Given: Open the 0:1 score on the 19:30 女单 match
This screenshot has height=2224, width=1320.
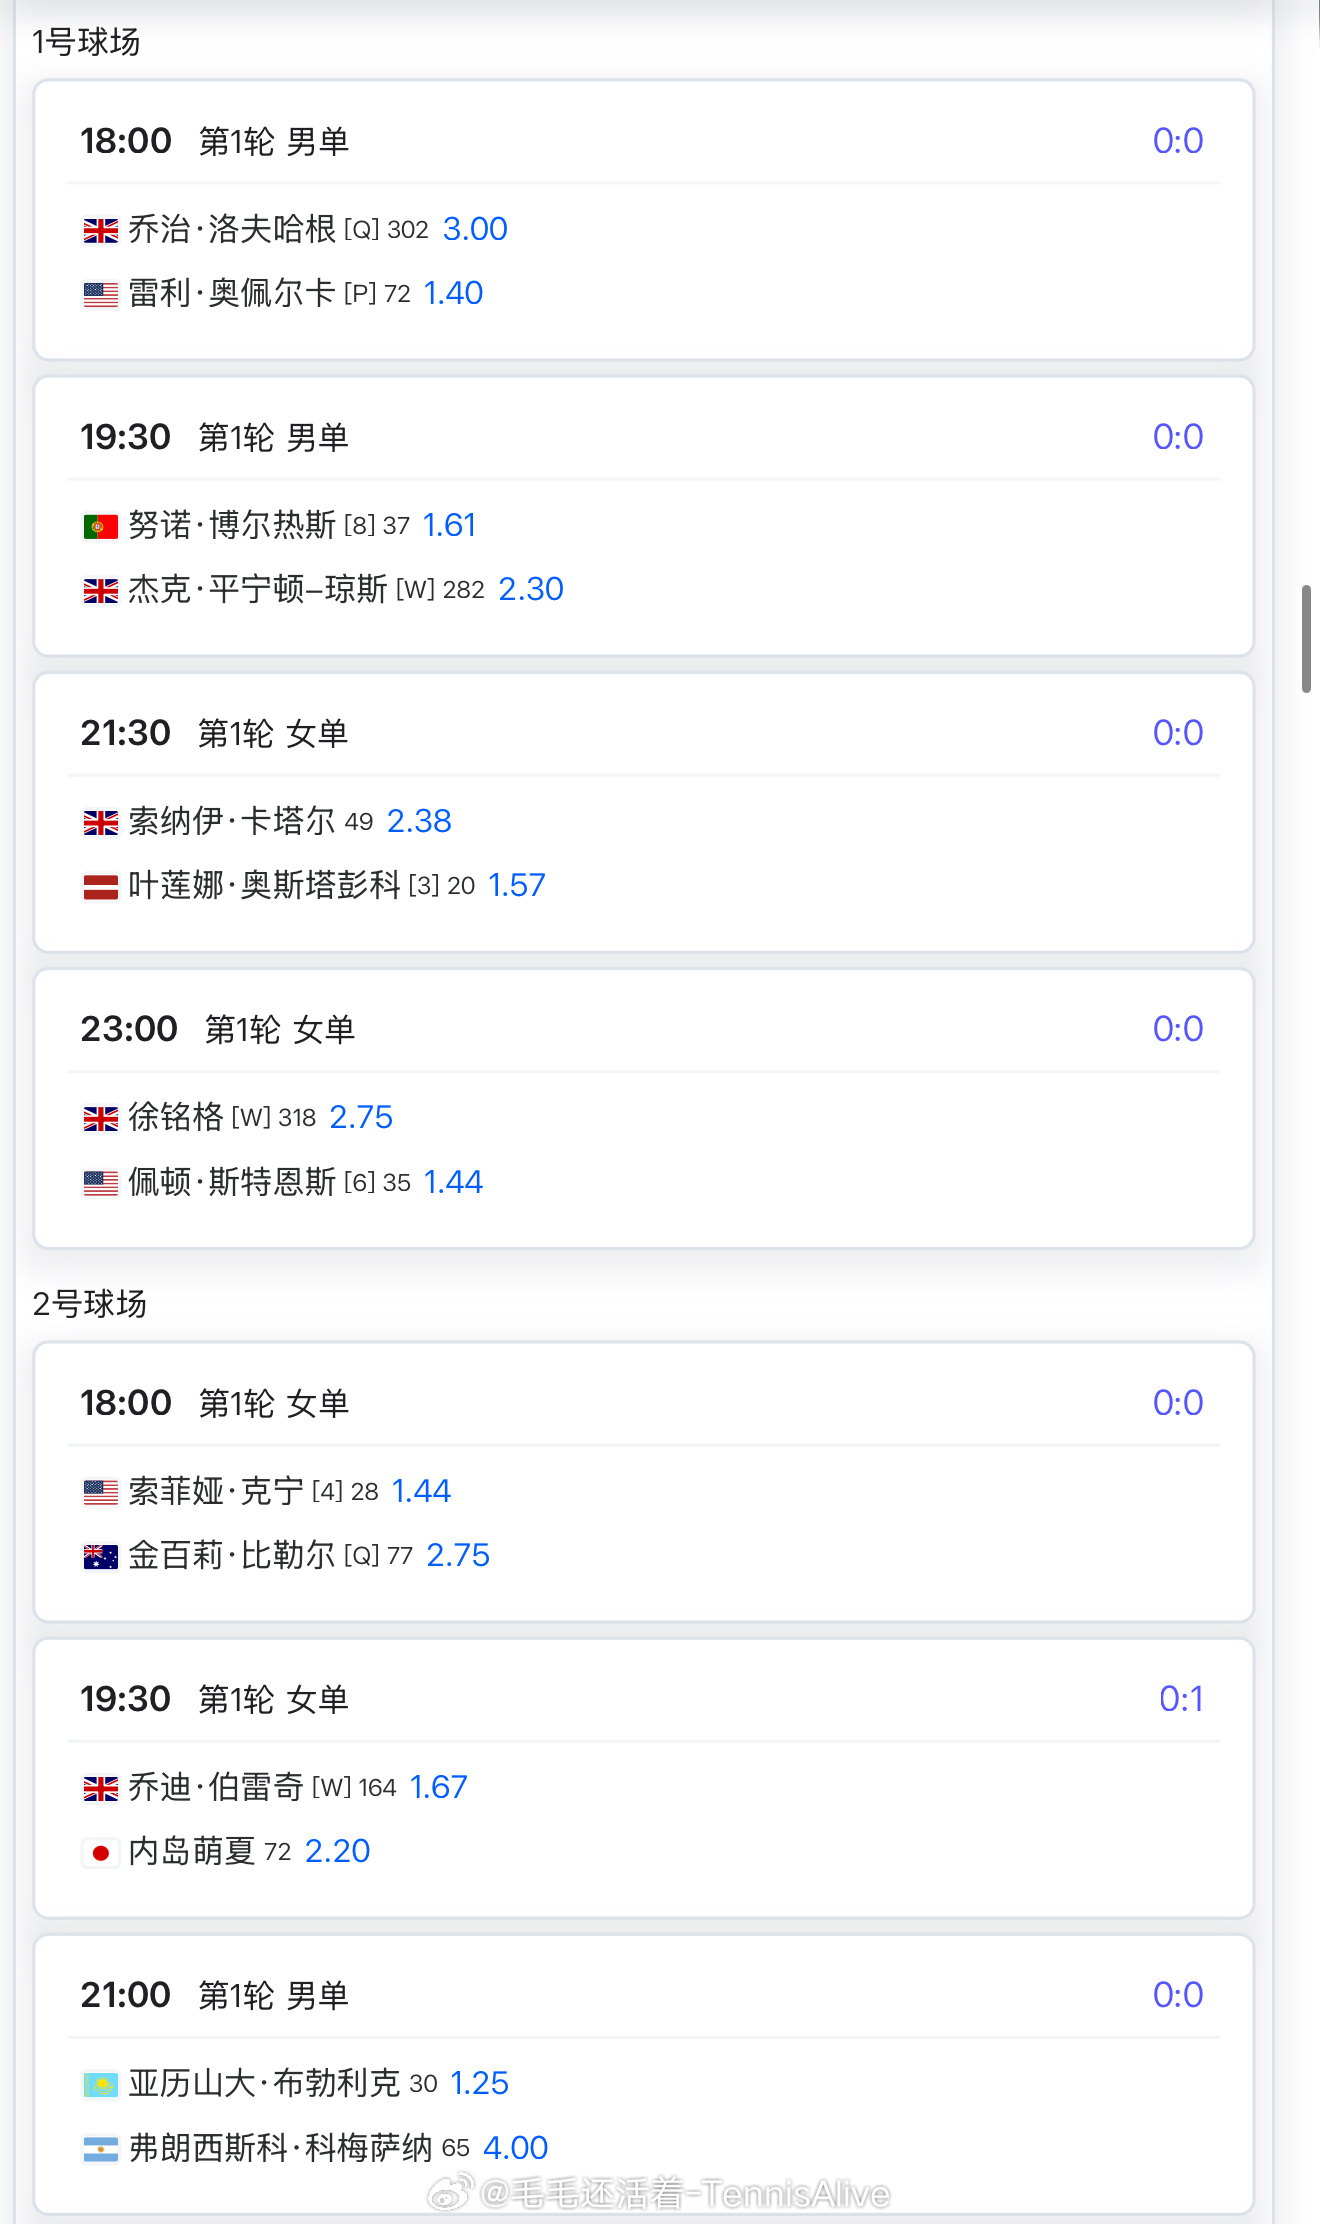Looking at the screenshot, I should click(1181, 1699).
